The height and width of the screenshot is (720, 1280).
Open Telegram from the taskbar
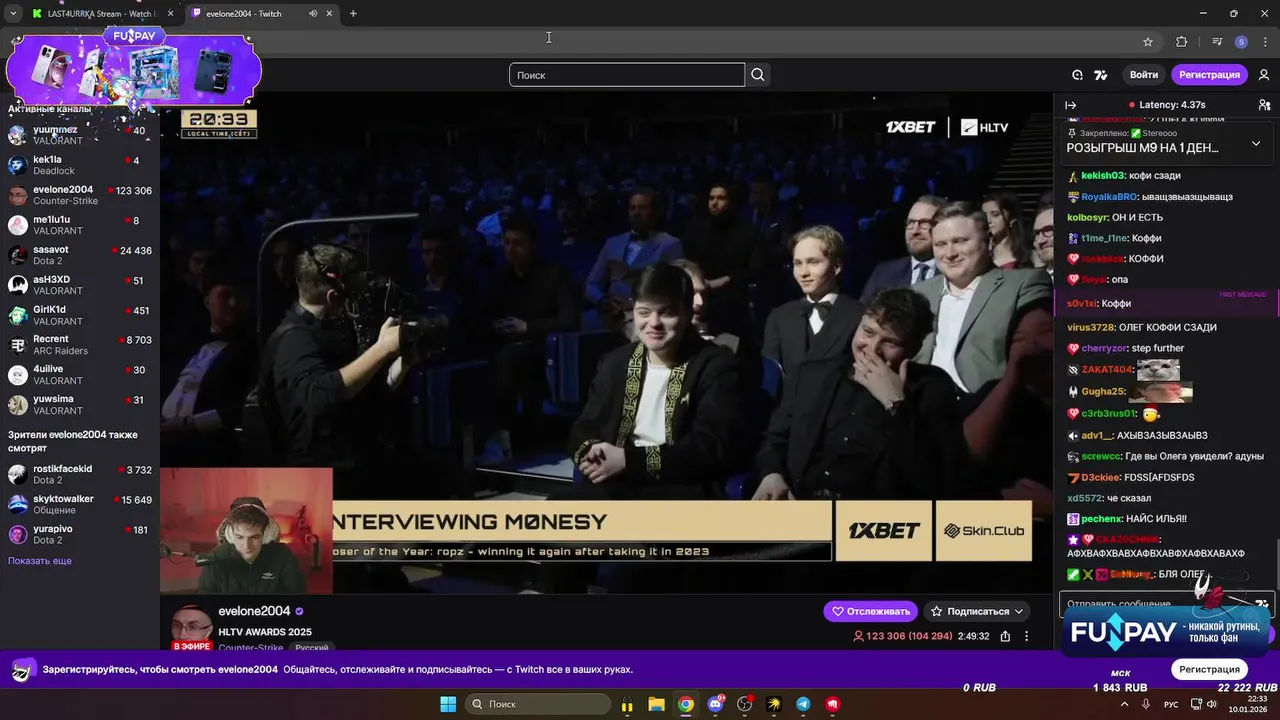click(x=803, y=704)
